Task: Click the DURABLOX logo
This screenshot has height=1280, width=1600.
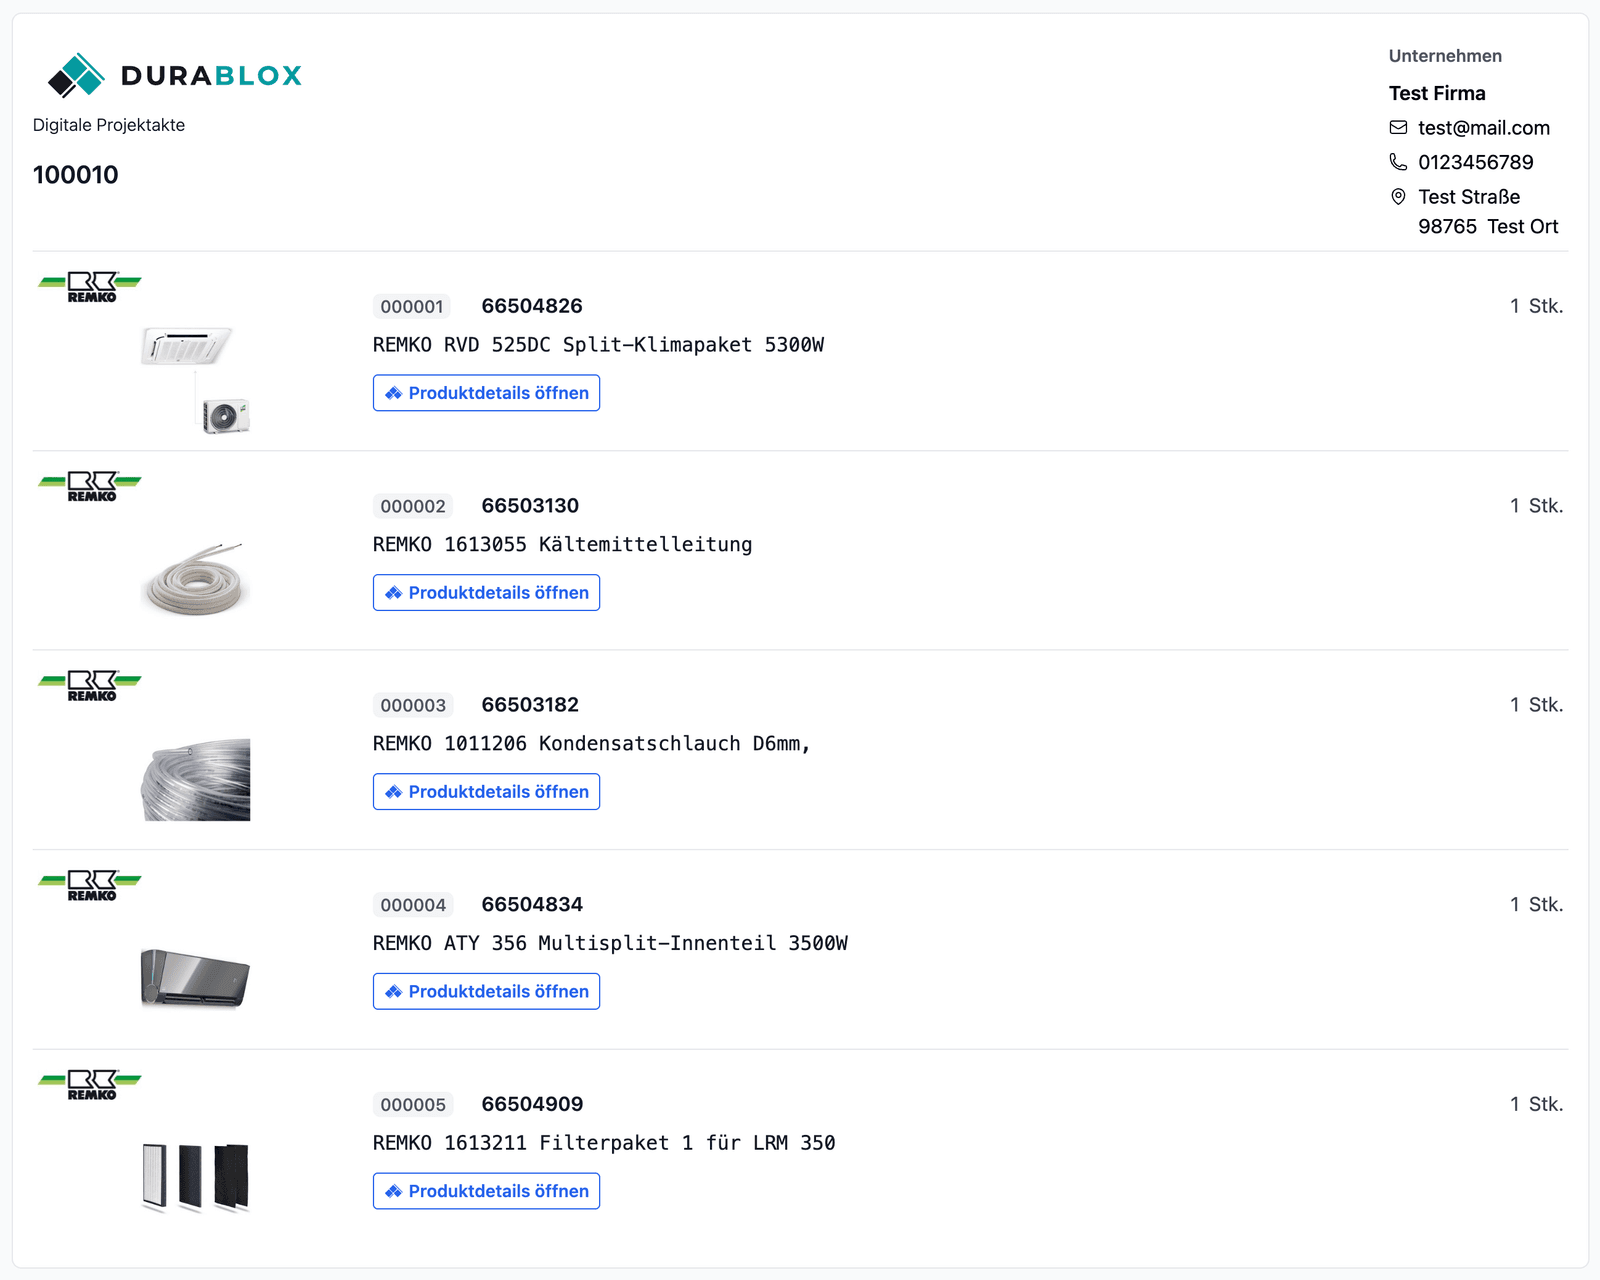Action: 175,75
